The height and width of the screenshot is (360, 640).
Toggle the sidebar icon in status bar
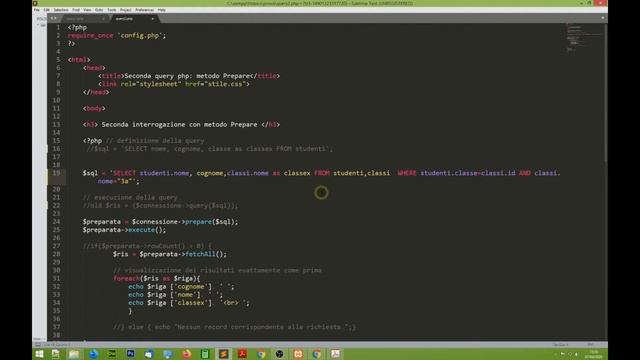[38, 345]
